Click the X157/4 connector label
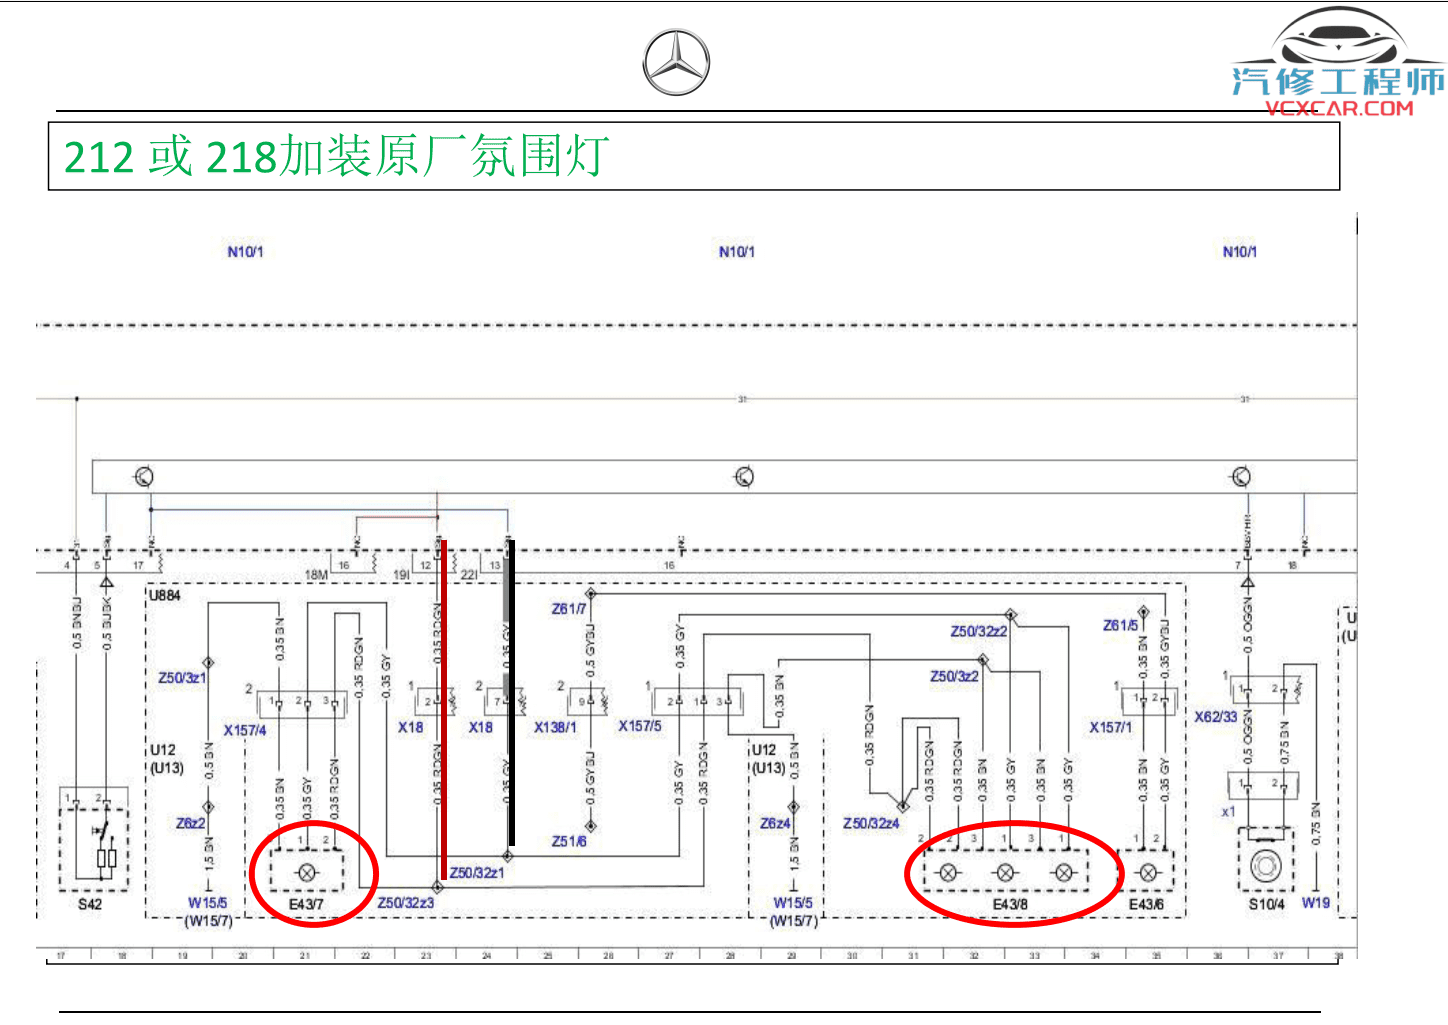The width and height of the screenshot is (1448, 1025). (x=245, y=731)
